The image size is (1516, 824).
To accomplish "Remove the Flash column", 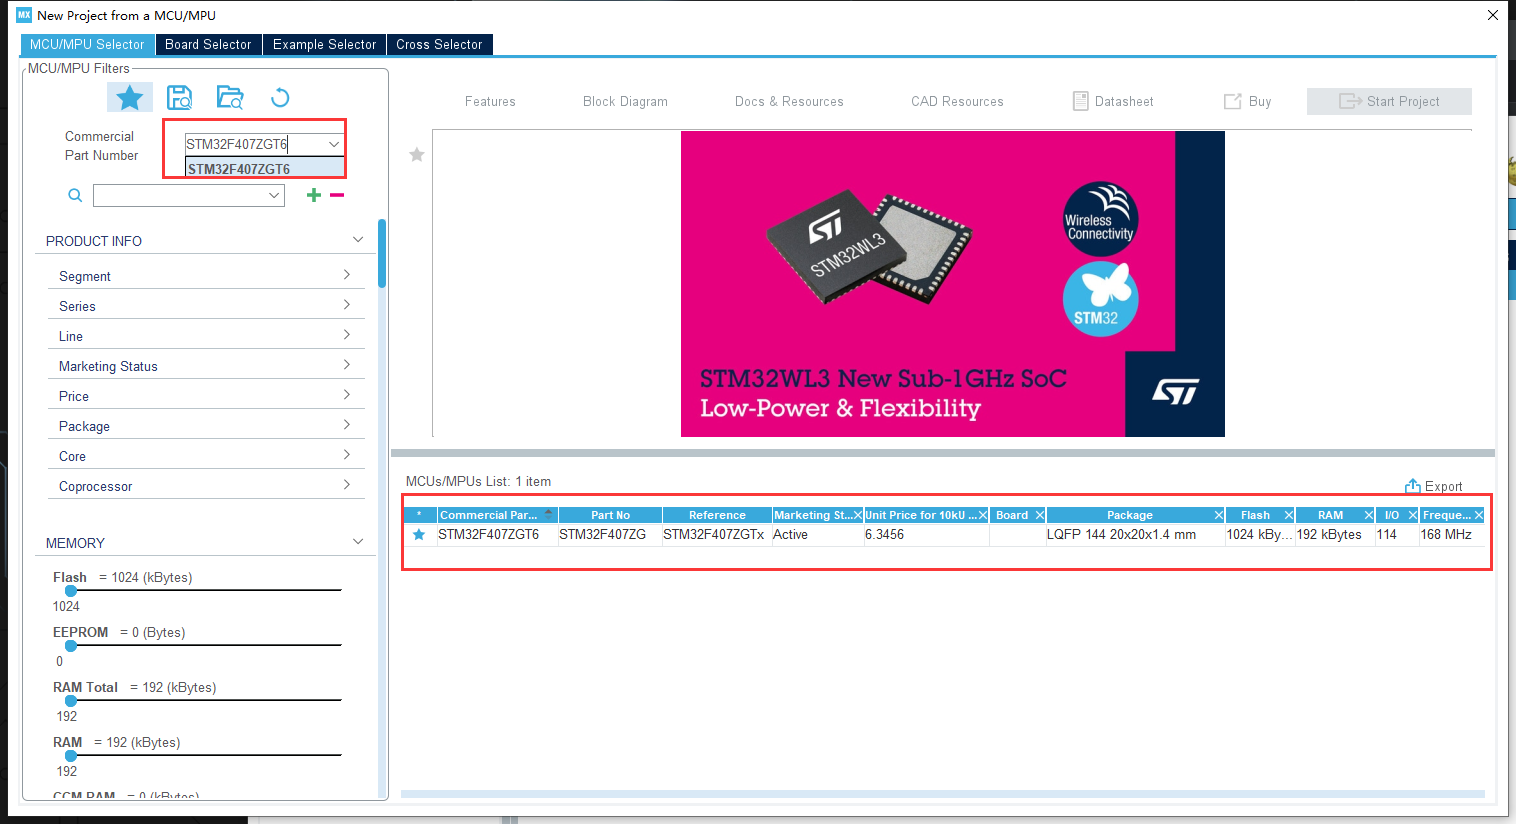I will (x=1289, y=515).
